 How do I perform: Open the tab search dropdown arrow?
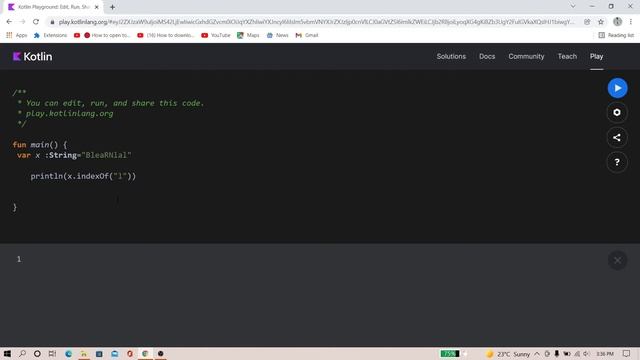coord(573,6)
